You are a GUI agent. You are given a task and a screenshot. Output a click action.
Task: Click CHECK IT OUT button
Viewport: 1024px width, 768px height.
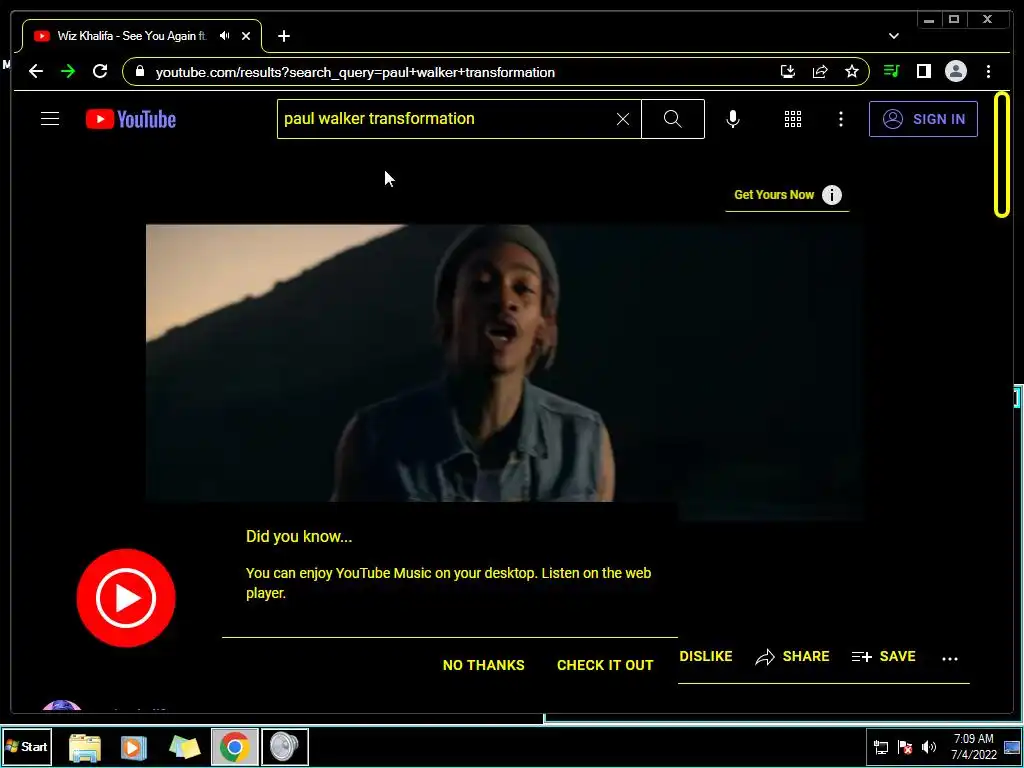[605, 665]
